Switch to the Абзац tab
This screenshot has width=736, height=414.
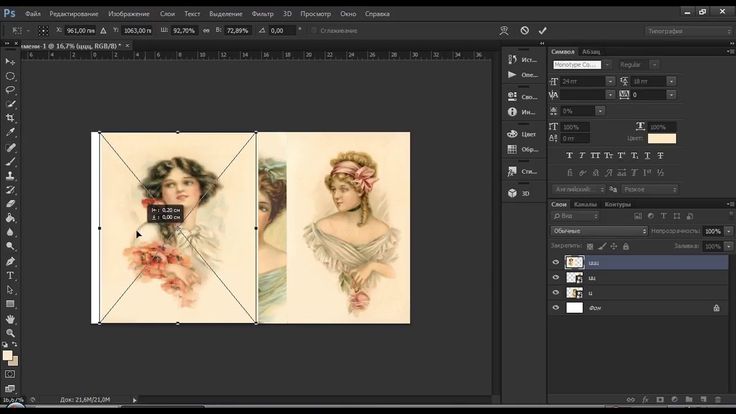pyautogui.click(x=592, y=50)
